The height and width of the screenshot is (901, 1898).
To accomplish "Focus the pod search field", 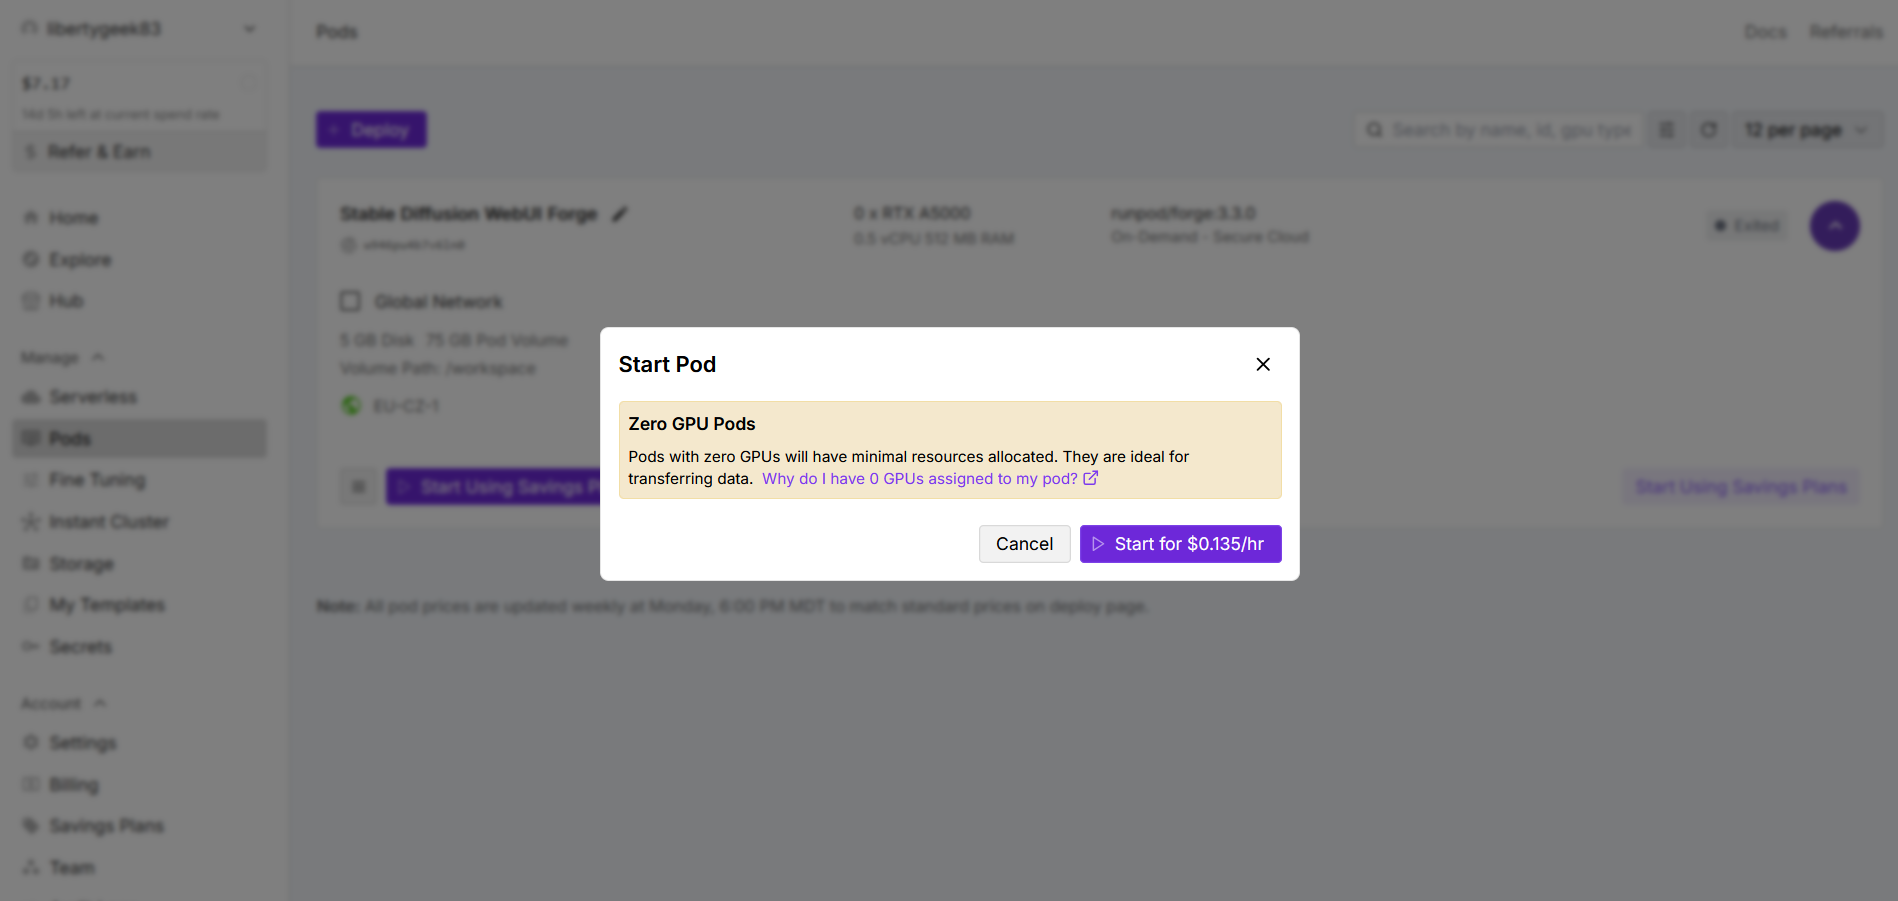I will pos(1499,130).
